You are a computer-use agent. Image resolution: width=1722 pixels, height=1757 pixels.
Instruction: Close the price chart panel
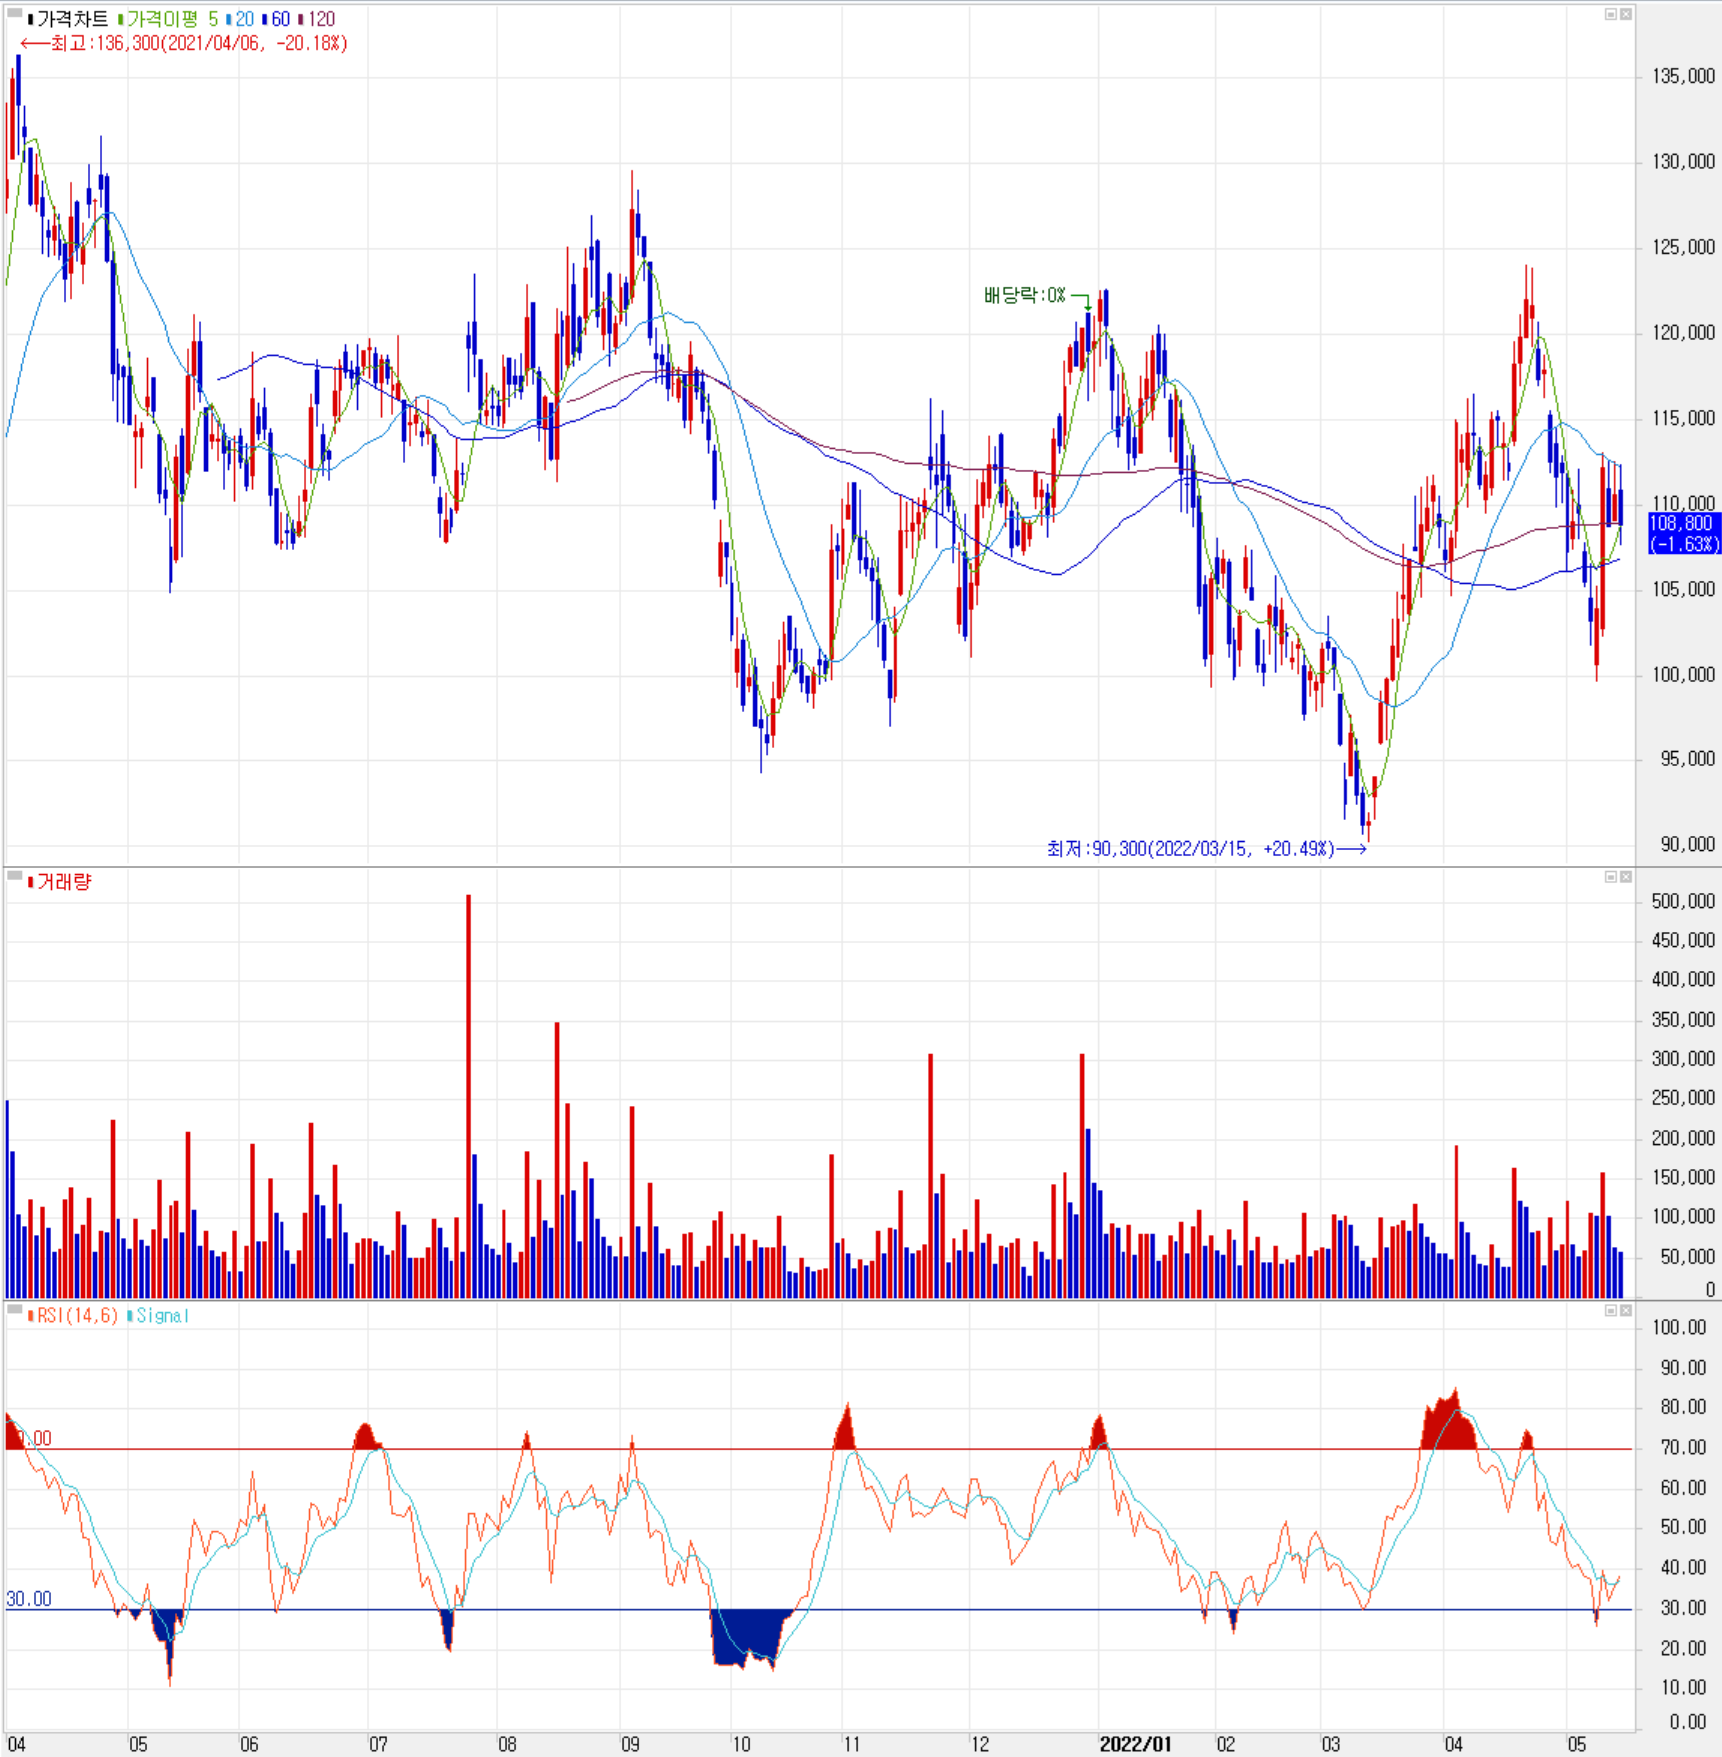coord(1626,14)
